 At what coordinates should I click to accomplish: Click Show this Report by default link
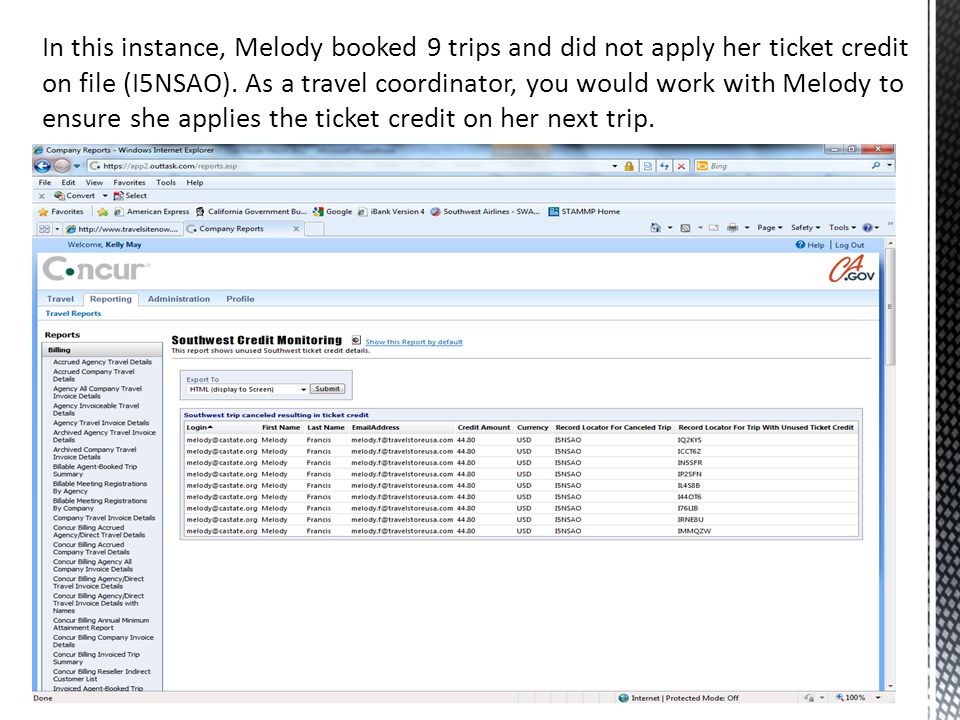414,342
